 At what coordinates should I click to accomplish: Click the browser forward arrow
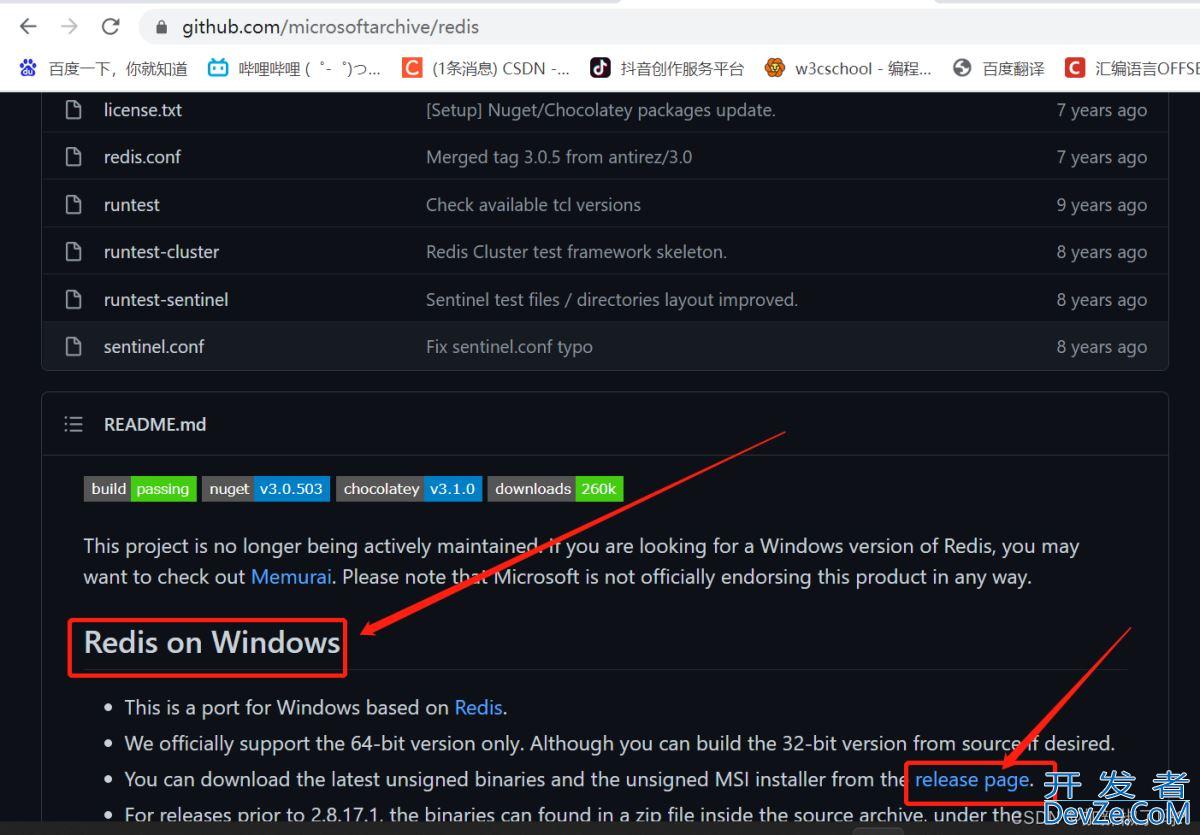[x=69, y=27]
